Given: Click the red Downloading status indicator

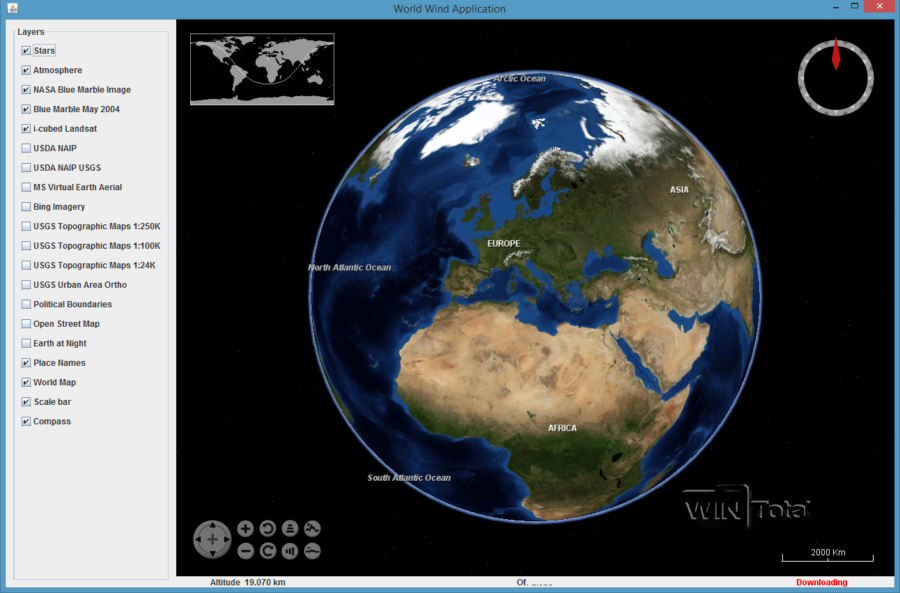Looking at the screenshot, I should (x=822, y=581).
